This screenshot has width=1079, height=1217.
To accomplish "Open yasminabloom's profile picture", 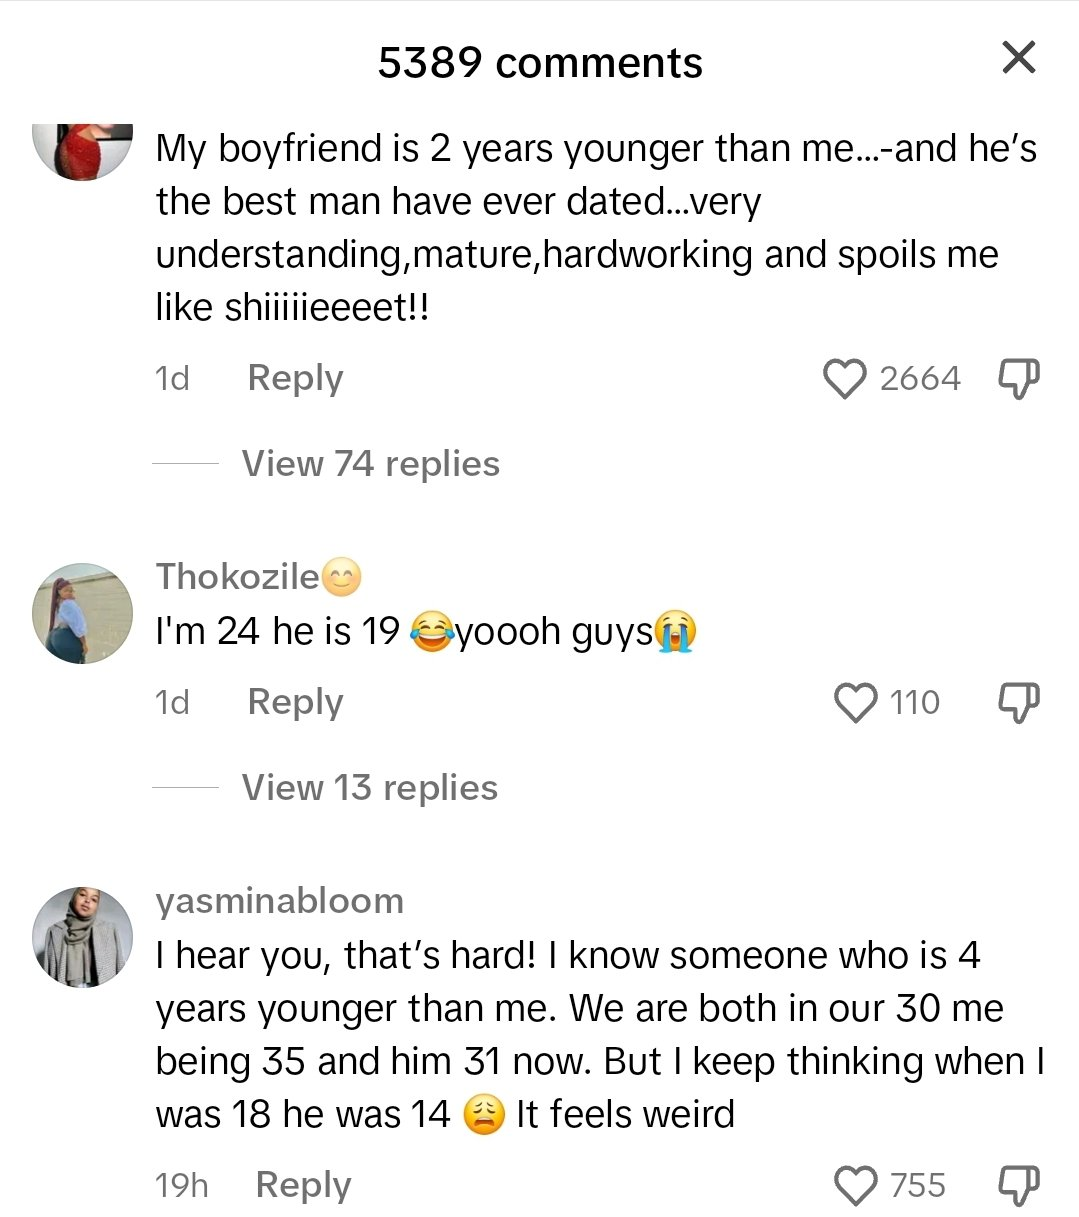I will (83, 936).
